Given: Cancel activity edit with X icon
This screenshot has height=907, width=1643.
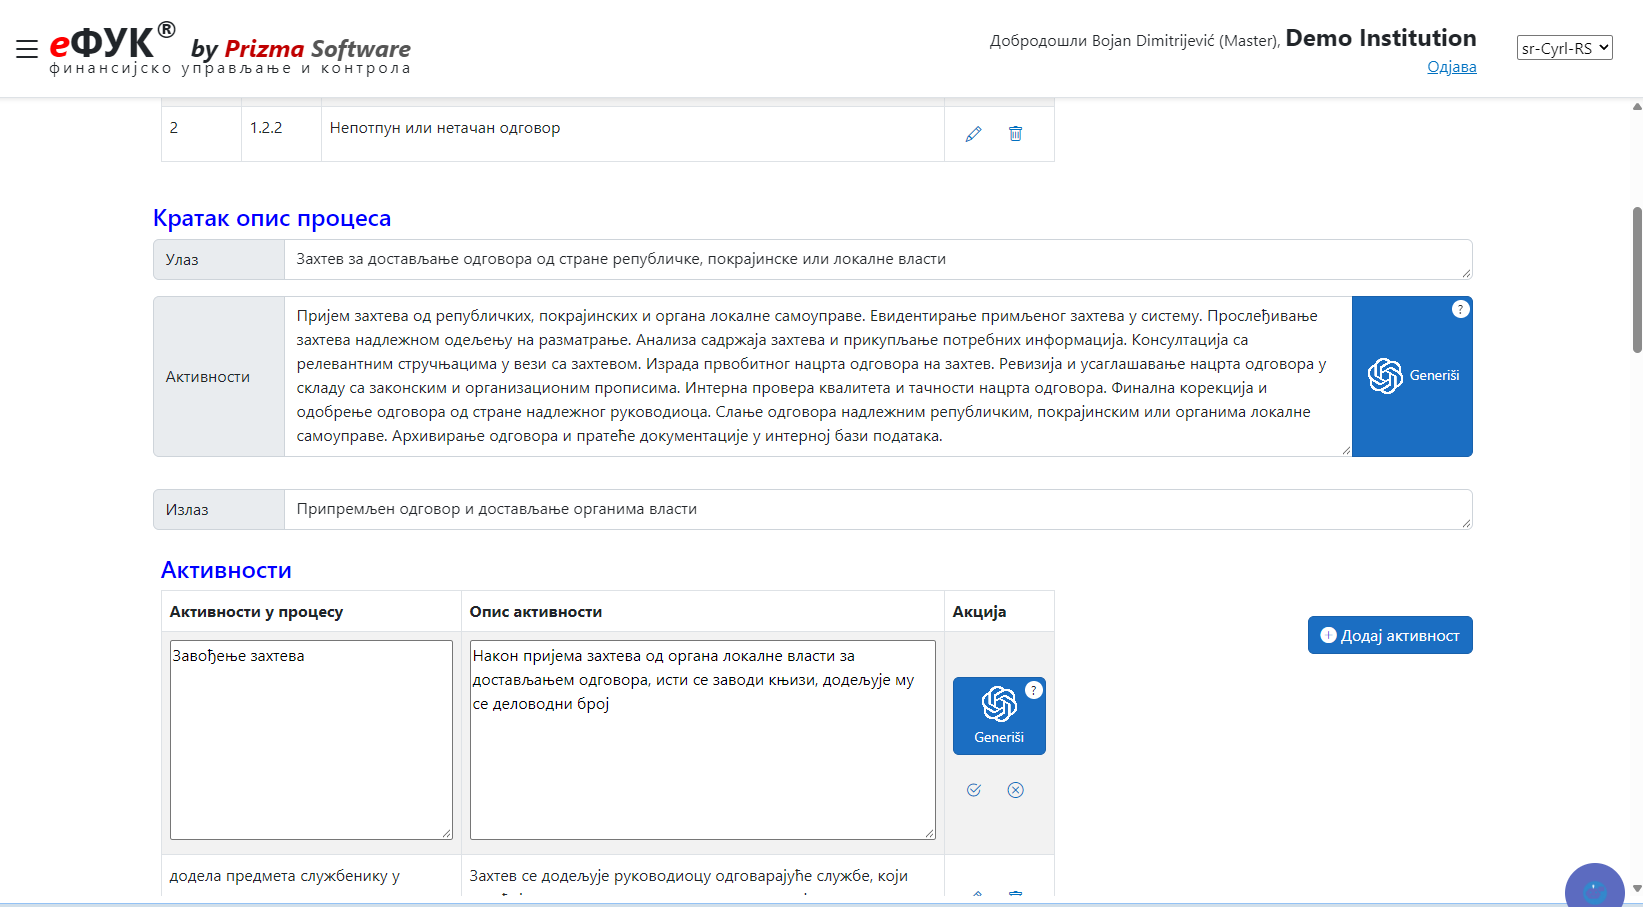Looking at the screenshot, I should pos(1015,790).
